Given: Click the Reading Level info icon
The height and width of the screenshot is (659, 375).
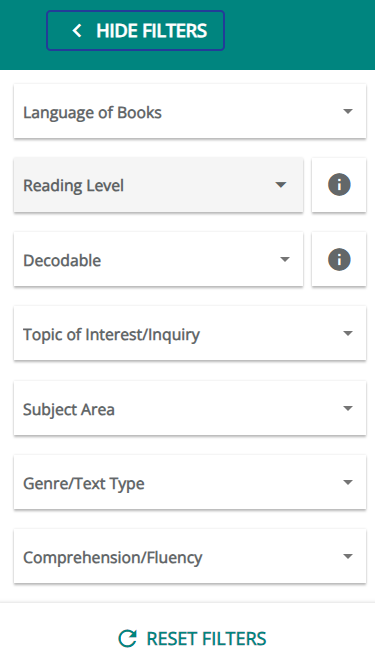Looking at the screenshot, I should tap(339, 185).
